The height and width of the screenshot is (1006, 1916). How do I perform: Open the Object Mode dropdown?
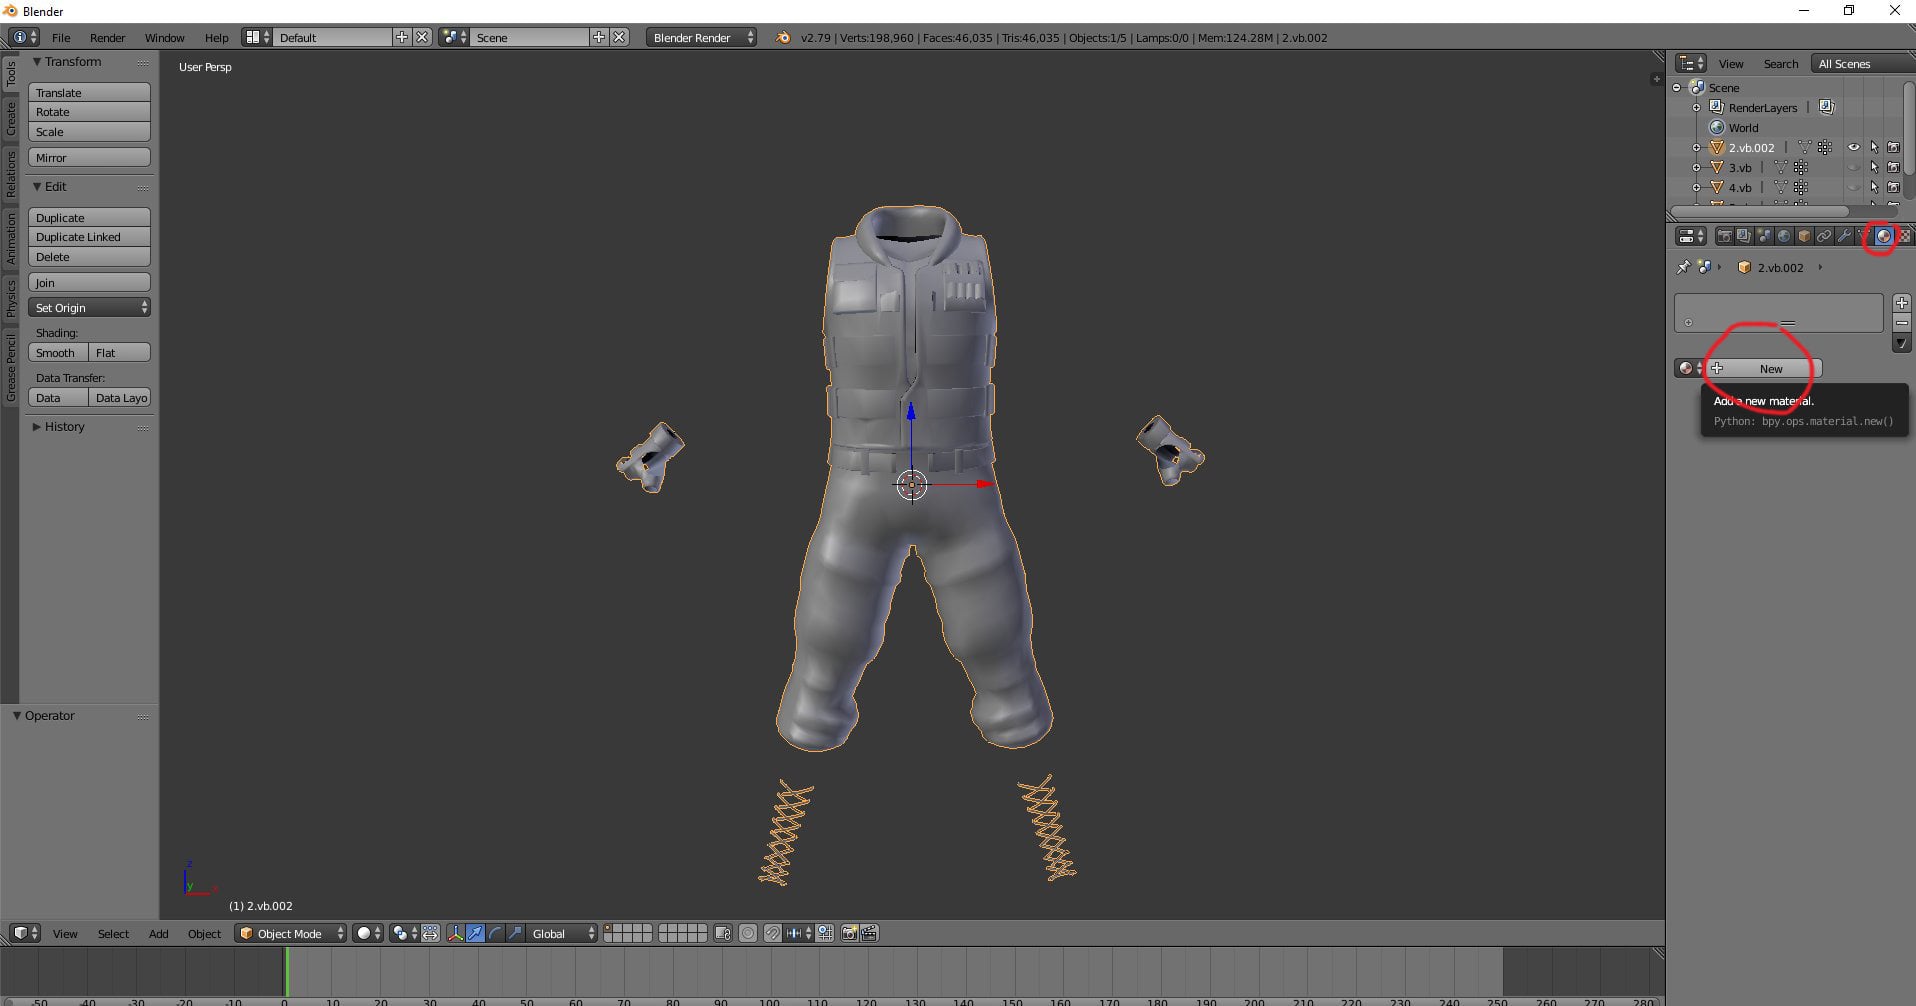pyautogui.click(x=290, y=933)
